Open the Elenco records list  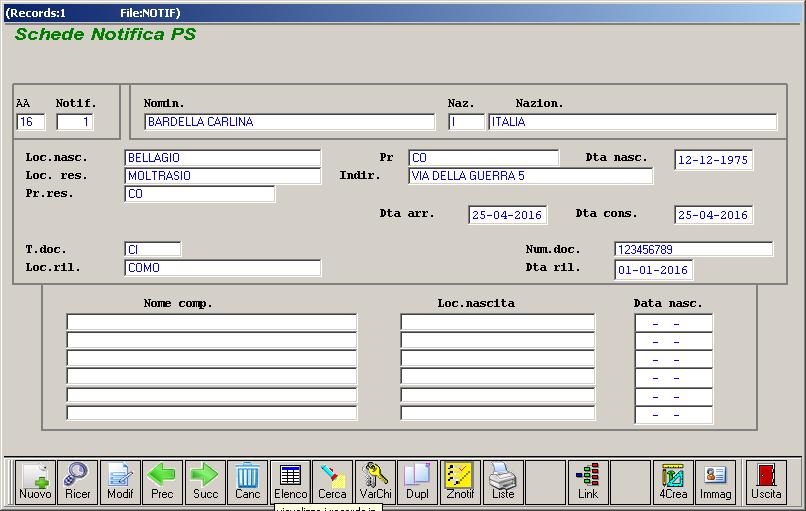pos(290,482)
